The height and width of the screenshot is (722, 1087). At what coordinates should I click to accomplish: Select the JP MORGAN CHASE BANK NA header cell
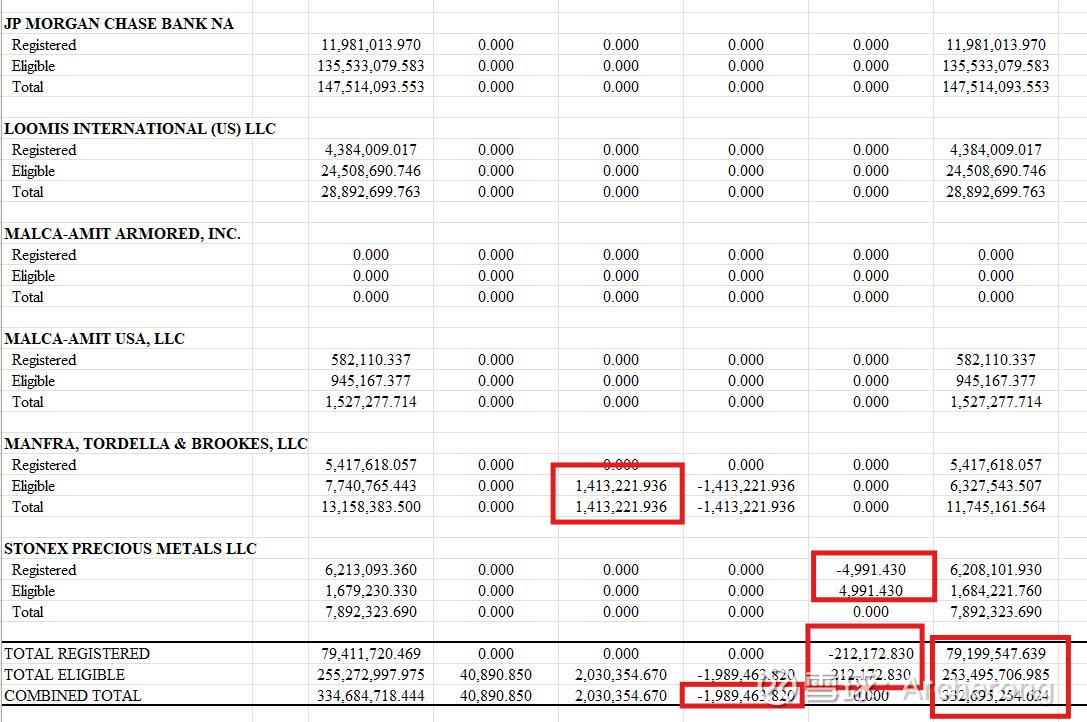click(119, 24)
